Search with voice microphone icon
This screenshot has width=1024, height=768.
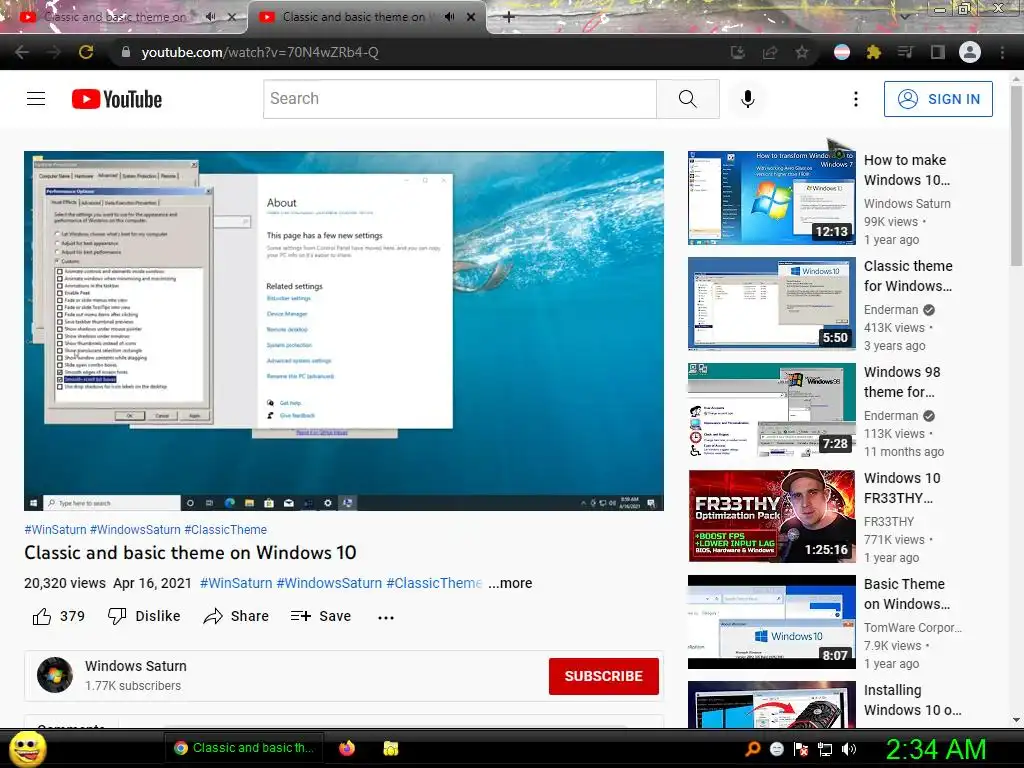pos(748,99)
